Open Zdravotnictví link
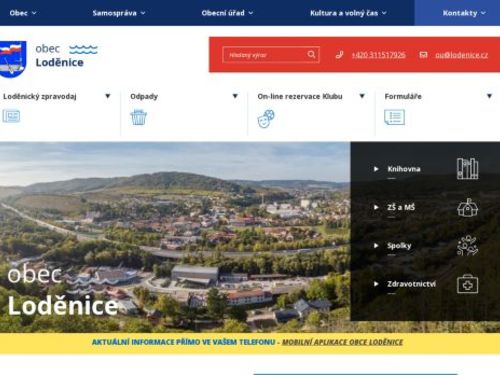500x375 pixels. (411, 284)
